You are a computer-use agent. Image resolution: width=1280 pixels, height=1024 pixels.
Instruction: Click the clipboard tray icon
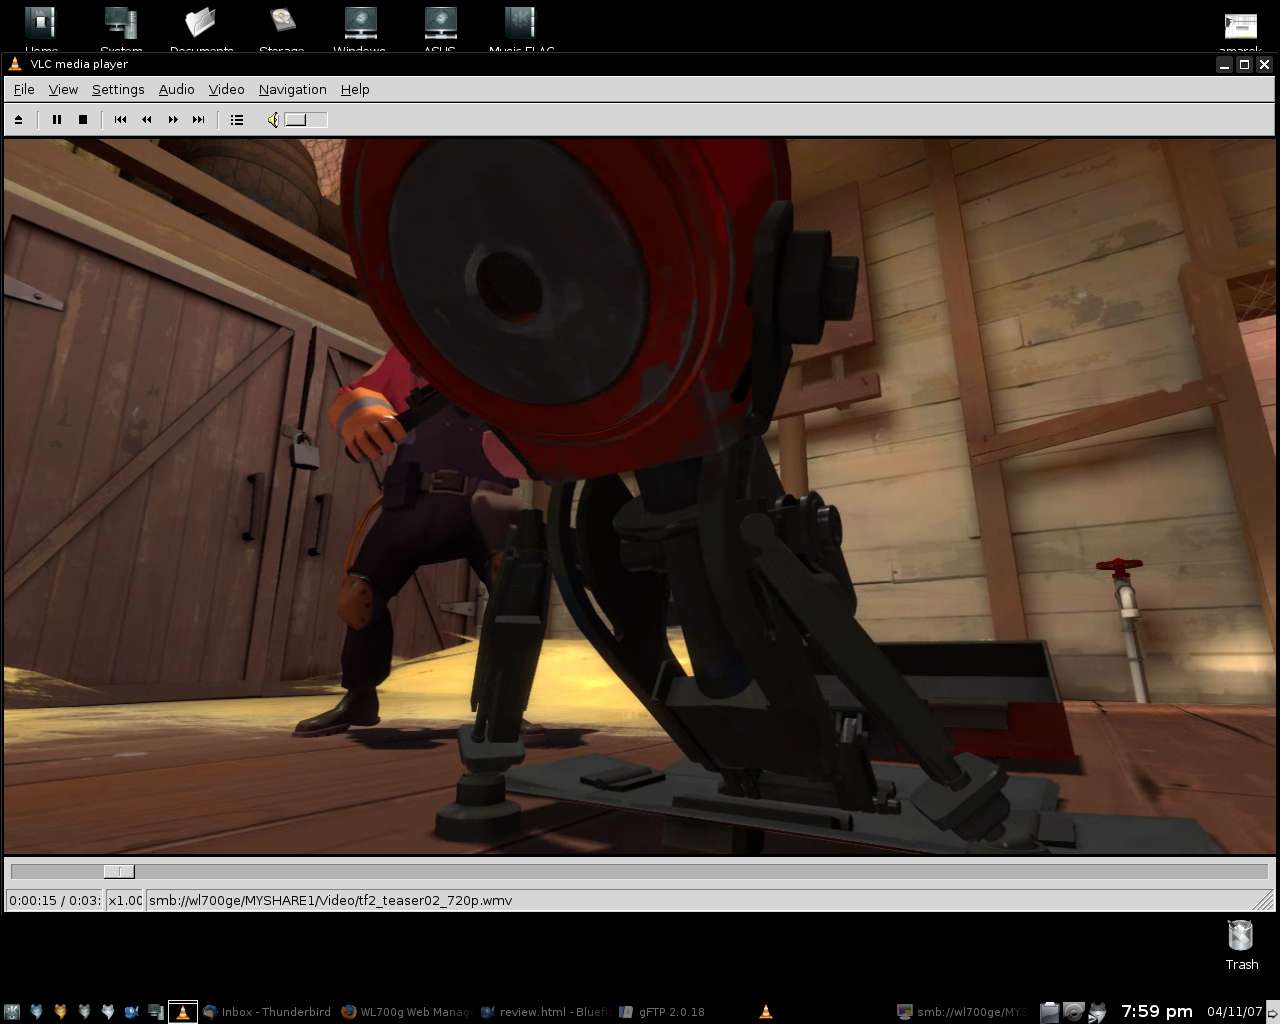coord(1050,1012)
